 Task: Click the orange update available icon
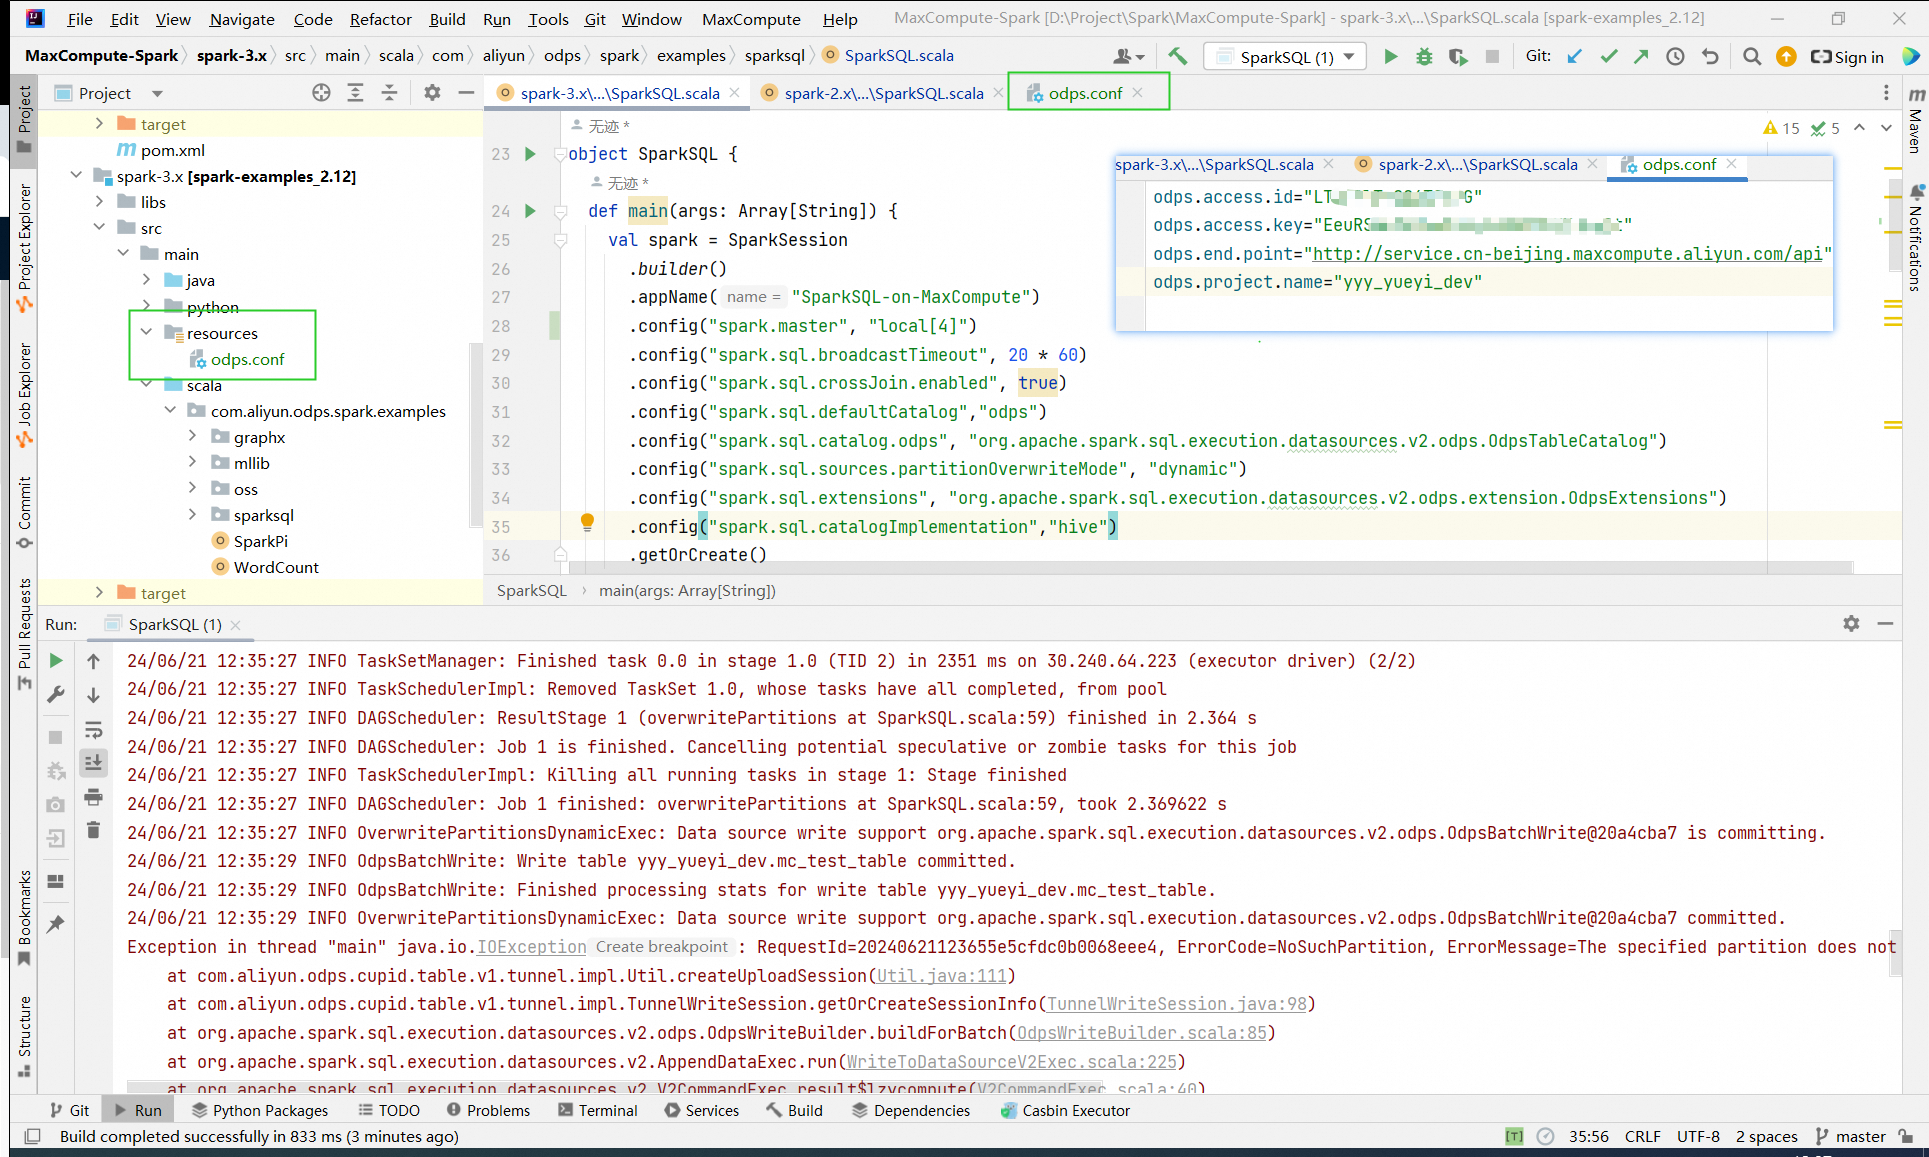(x=1786, y=57)
